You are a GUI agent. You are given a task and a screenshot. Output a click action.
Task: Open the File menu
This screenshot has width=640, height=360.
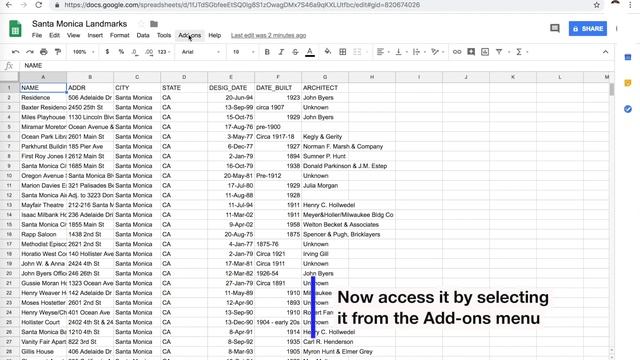pyautogui.click(x=37, y=36)
